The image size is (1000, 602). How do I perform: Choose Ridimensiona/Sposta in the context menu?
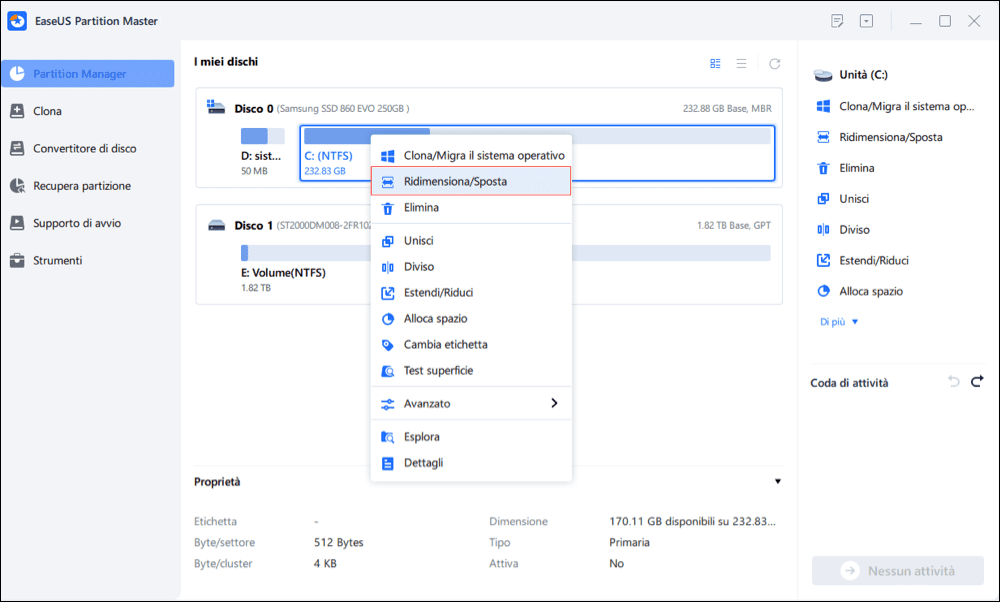[x=471, y=182]
